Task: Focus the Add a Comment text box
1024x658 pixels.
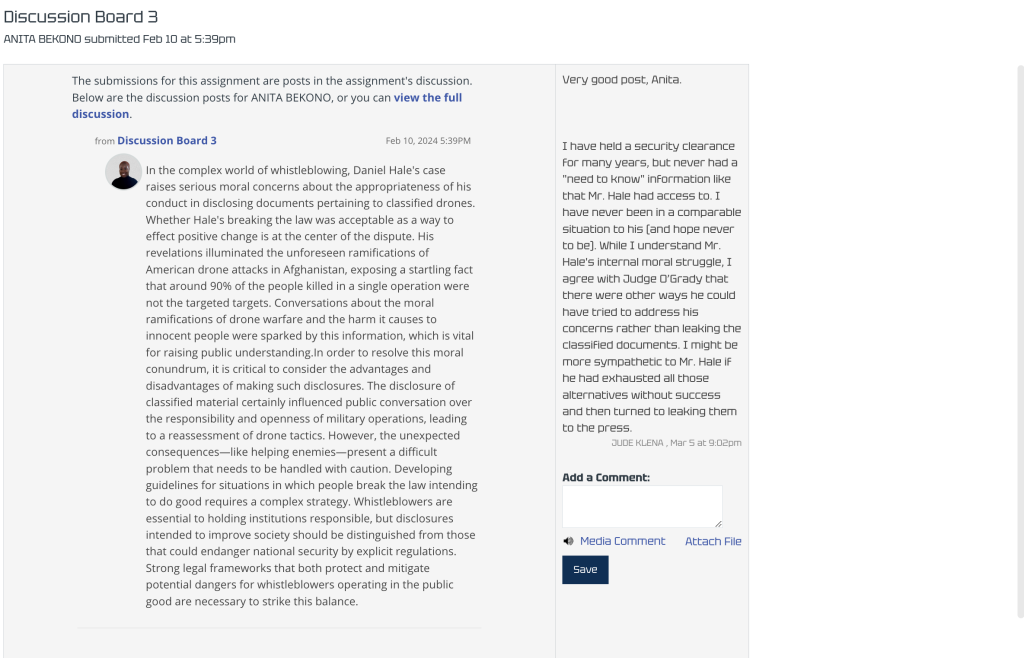Action: coord(642,506)
